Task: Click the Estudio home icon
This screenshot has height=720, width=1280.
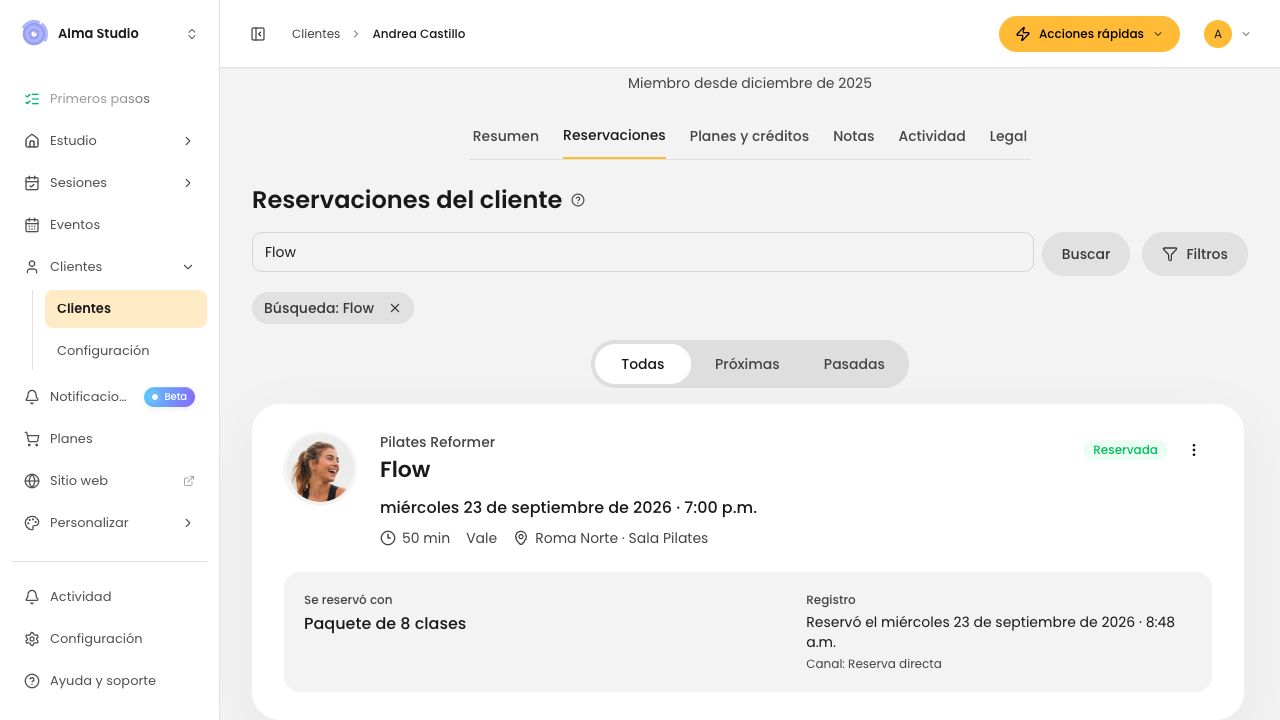Action: 32,141
